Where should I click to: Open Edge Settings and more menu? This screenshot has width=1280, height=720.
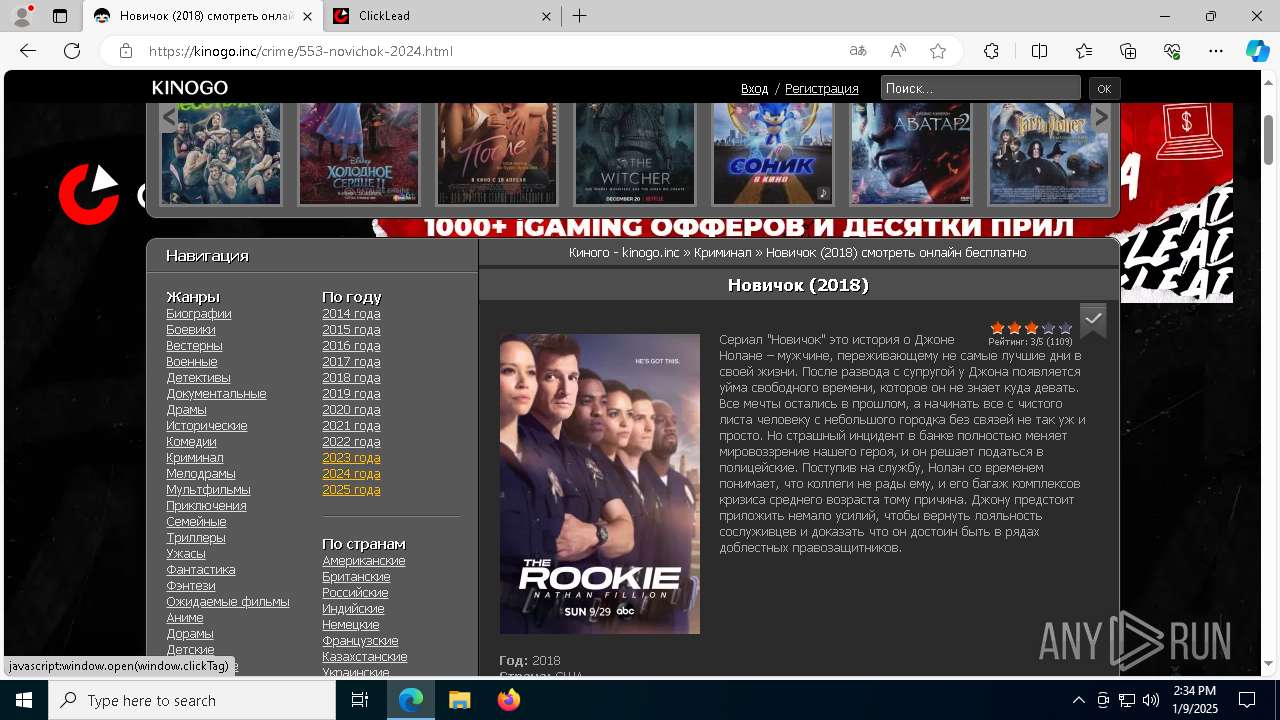1216,51
